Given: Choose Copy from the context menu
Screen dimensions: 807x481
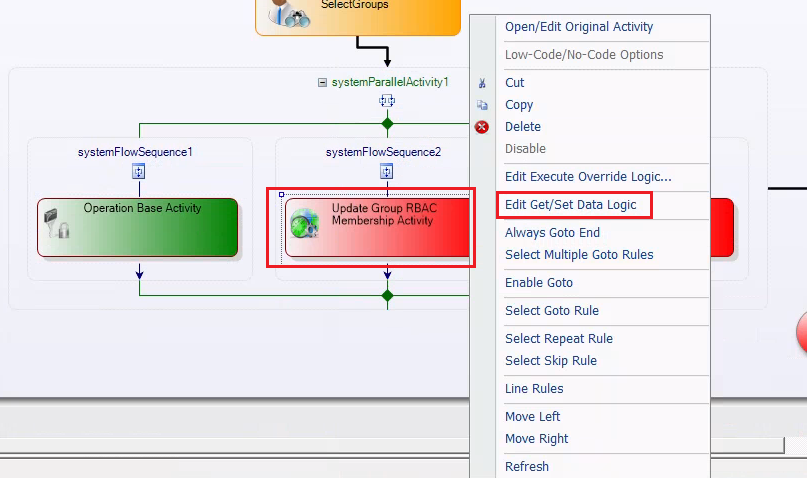Looking at the screenshot, I should pos(519,105).
